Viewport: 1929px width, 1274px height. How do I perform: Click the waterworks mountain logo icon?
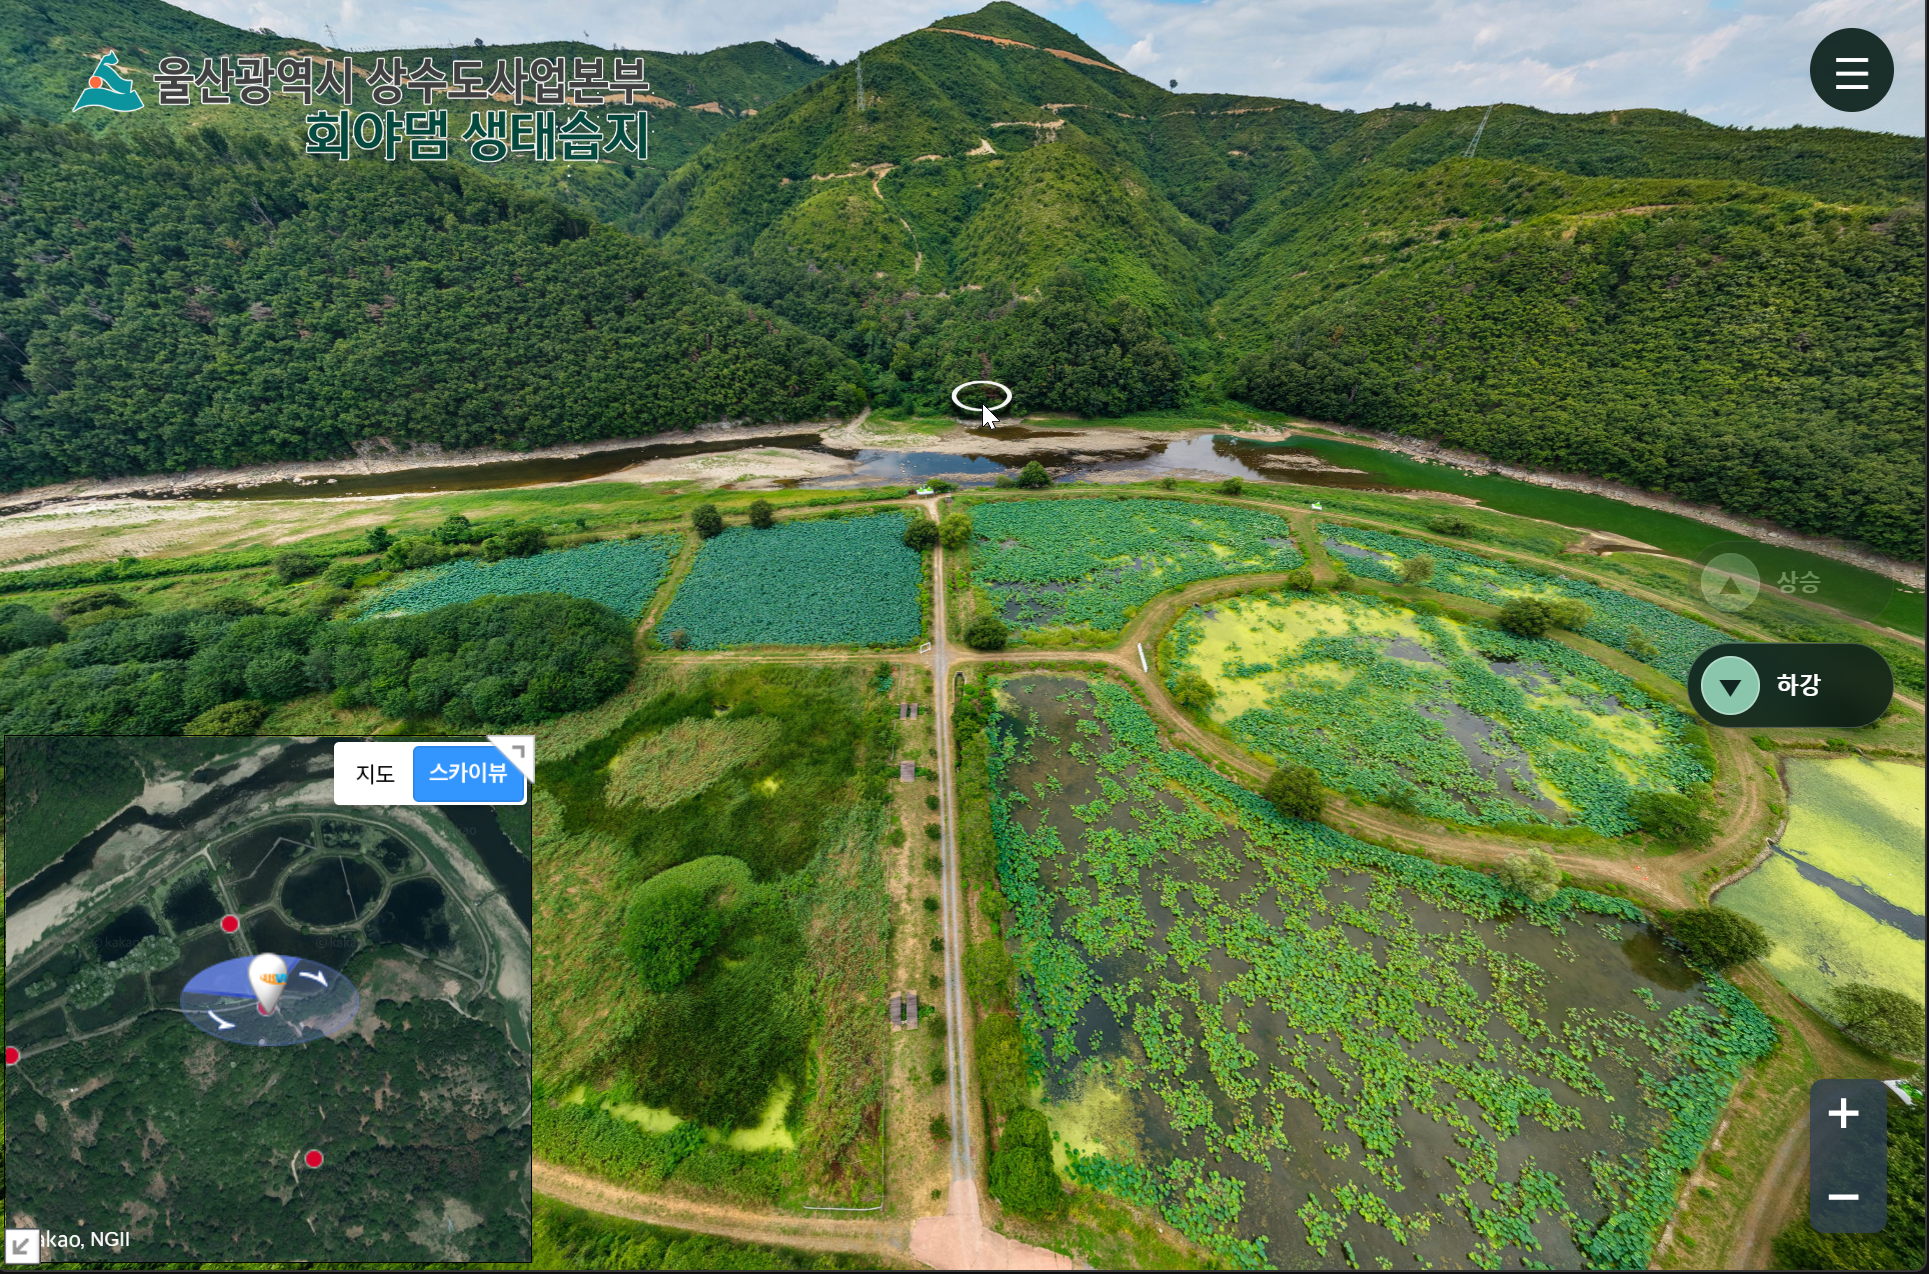click(x=107, y=82)
